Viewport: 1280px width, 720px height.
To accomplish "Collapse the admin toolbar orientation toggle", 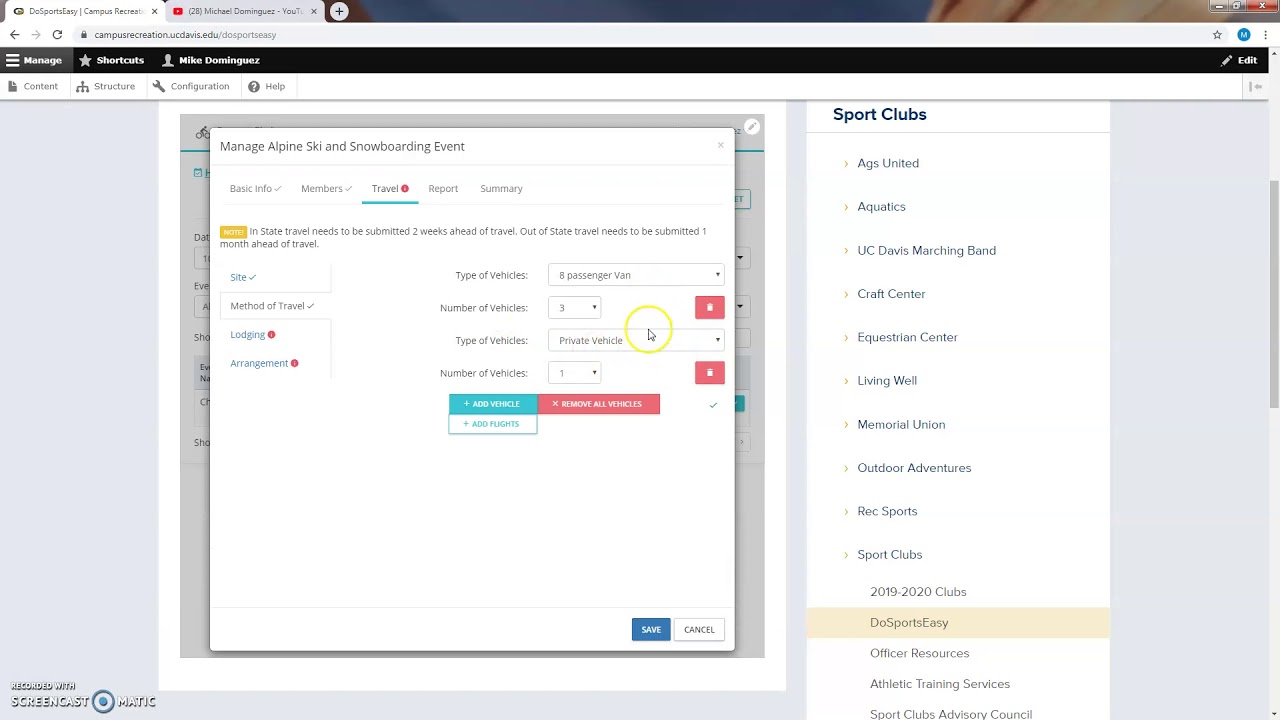I will [x=1256, y=86].
